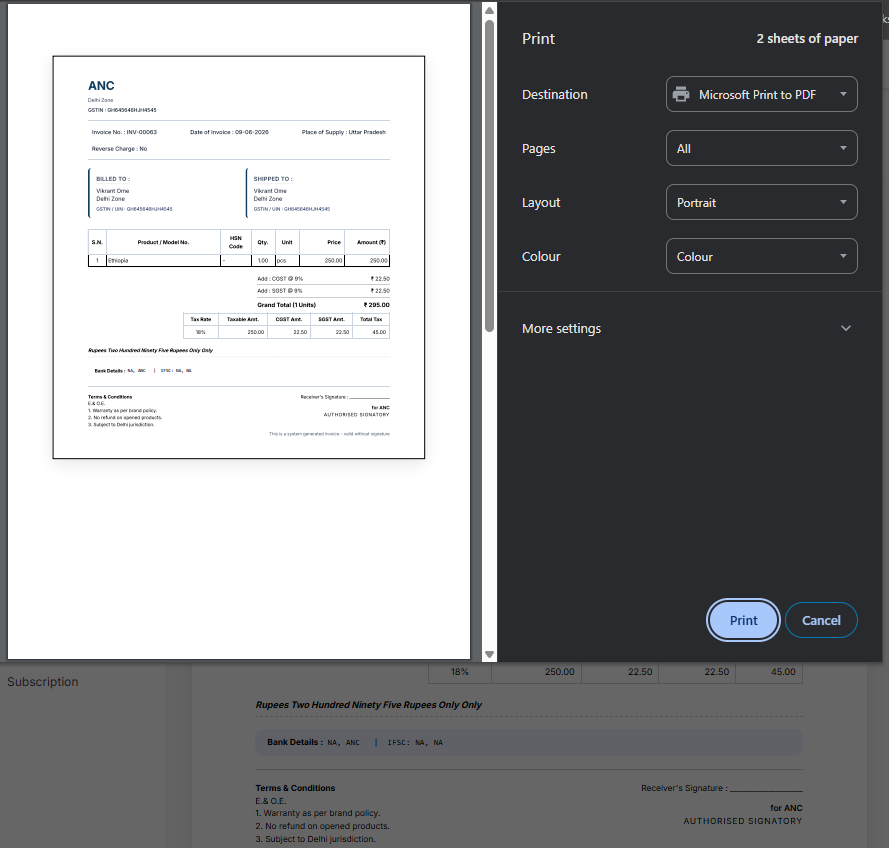Click 'Reverse Charge : No' in preview
This screenshot has height=848, width=889.
pos(119,149)
